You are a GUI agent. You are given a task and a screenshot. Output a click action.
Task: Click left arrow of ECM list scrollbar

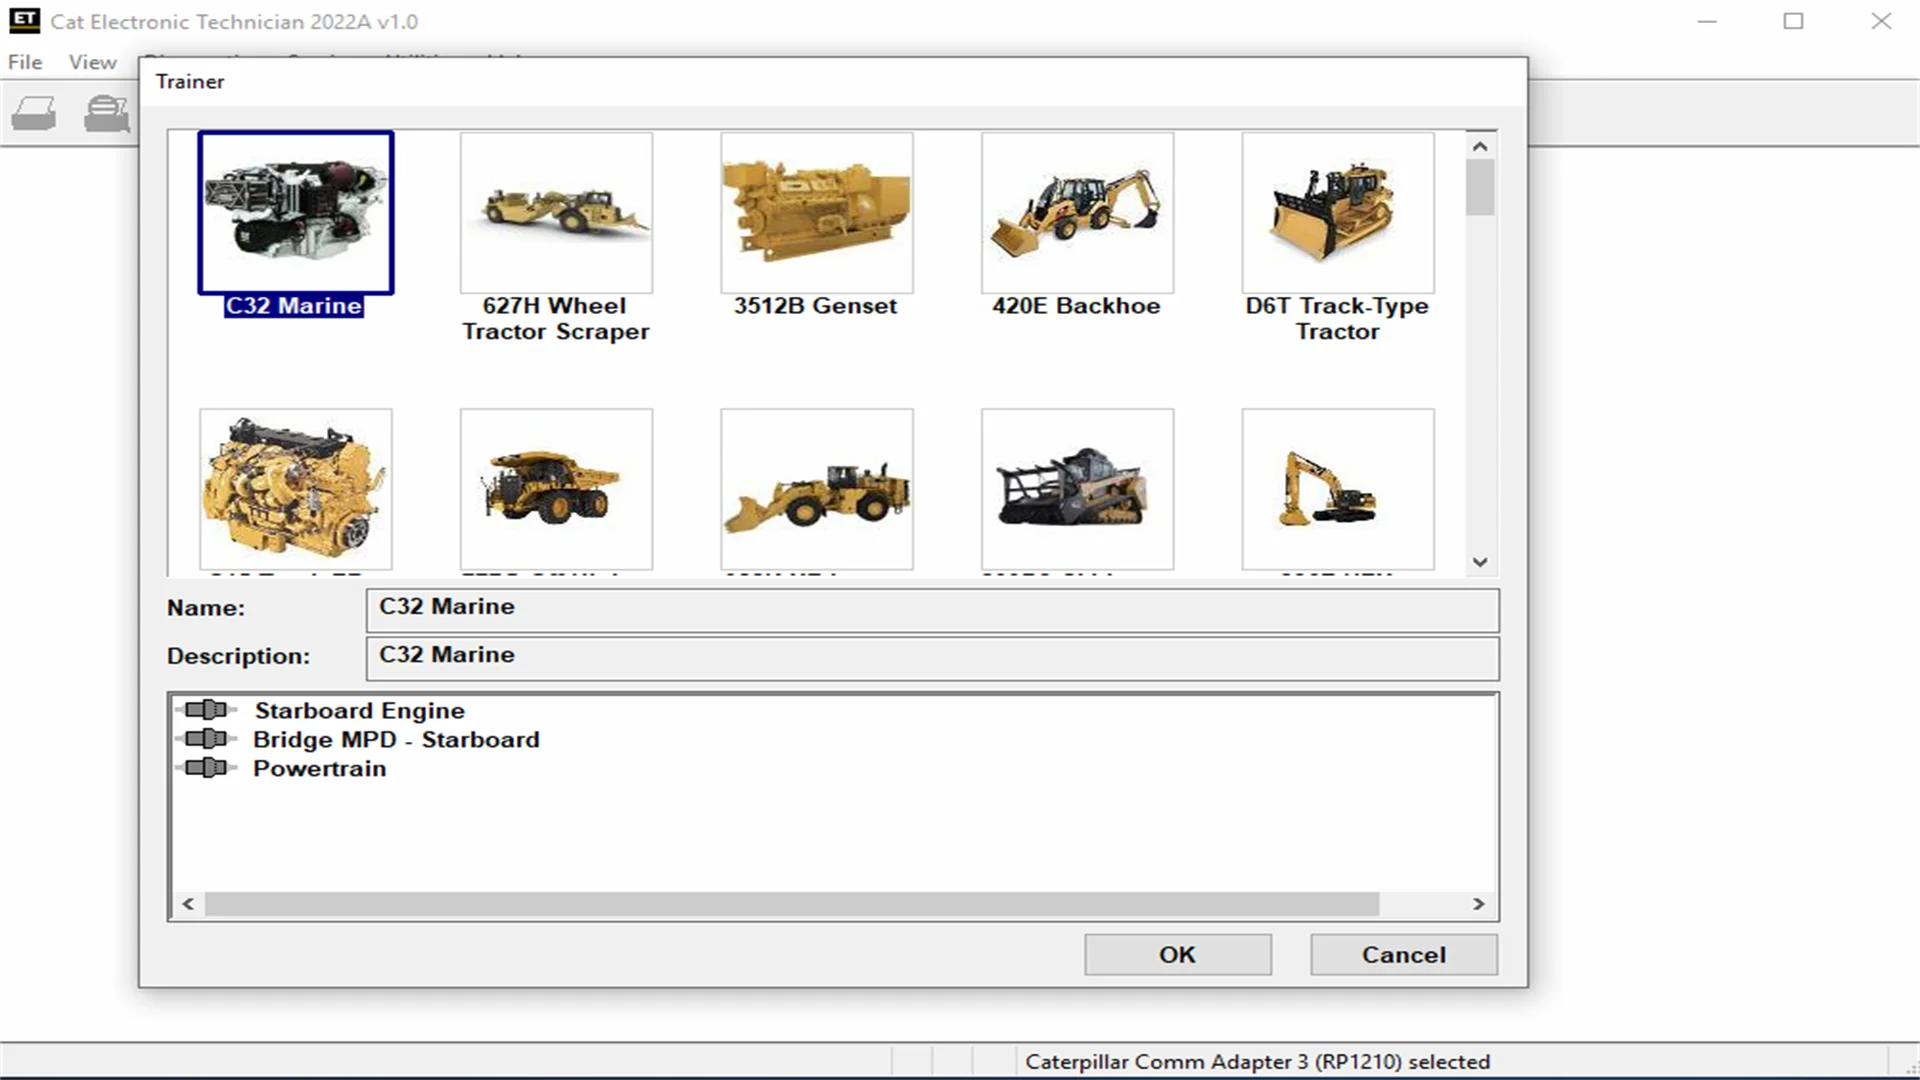coord(188,904)
